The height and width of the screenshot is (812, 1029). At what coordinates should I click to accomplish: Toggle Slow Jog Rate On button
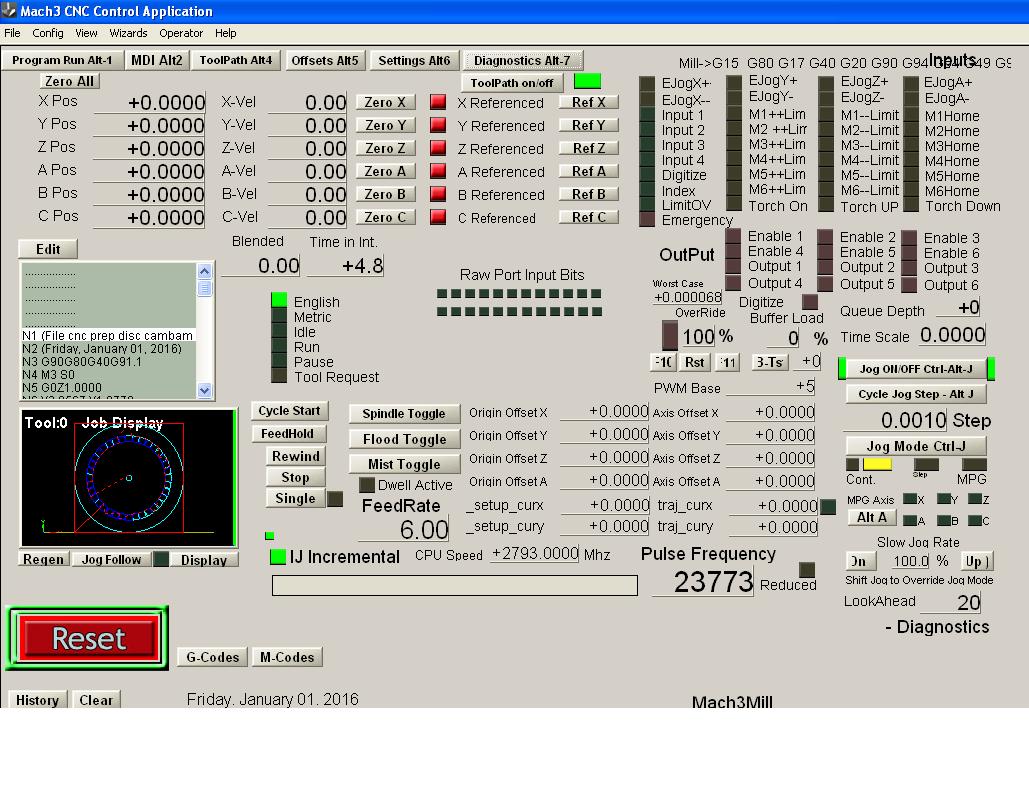(859, 561)
